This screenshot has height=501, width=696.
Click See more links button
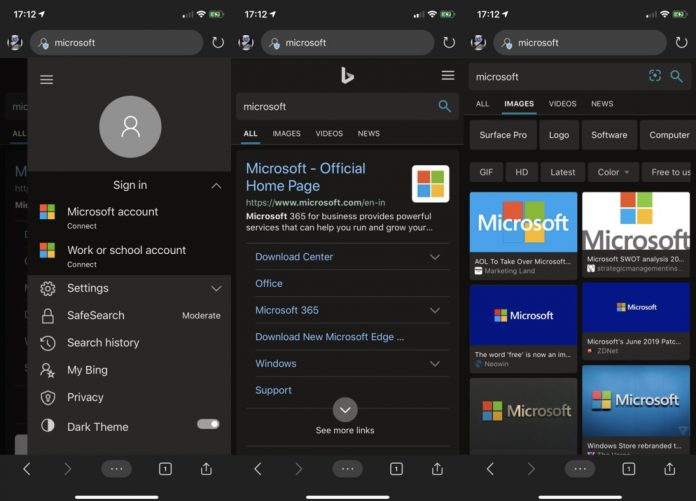click(345, 410)
